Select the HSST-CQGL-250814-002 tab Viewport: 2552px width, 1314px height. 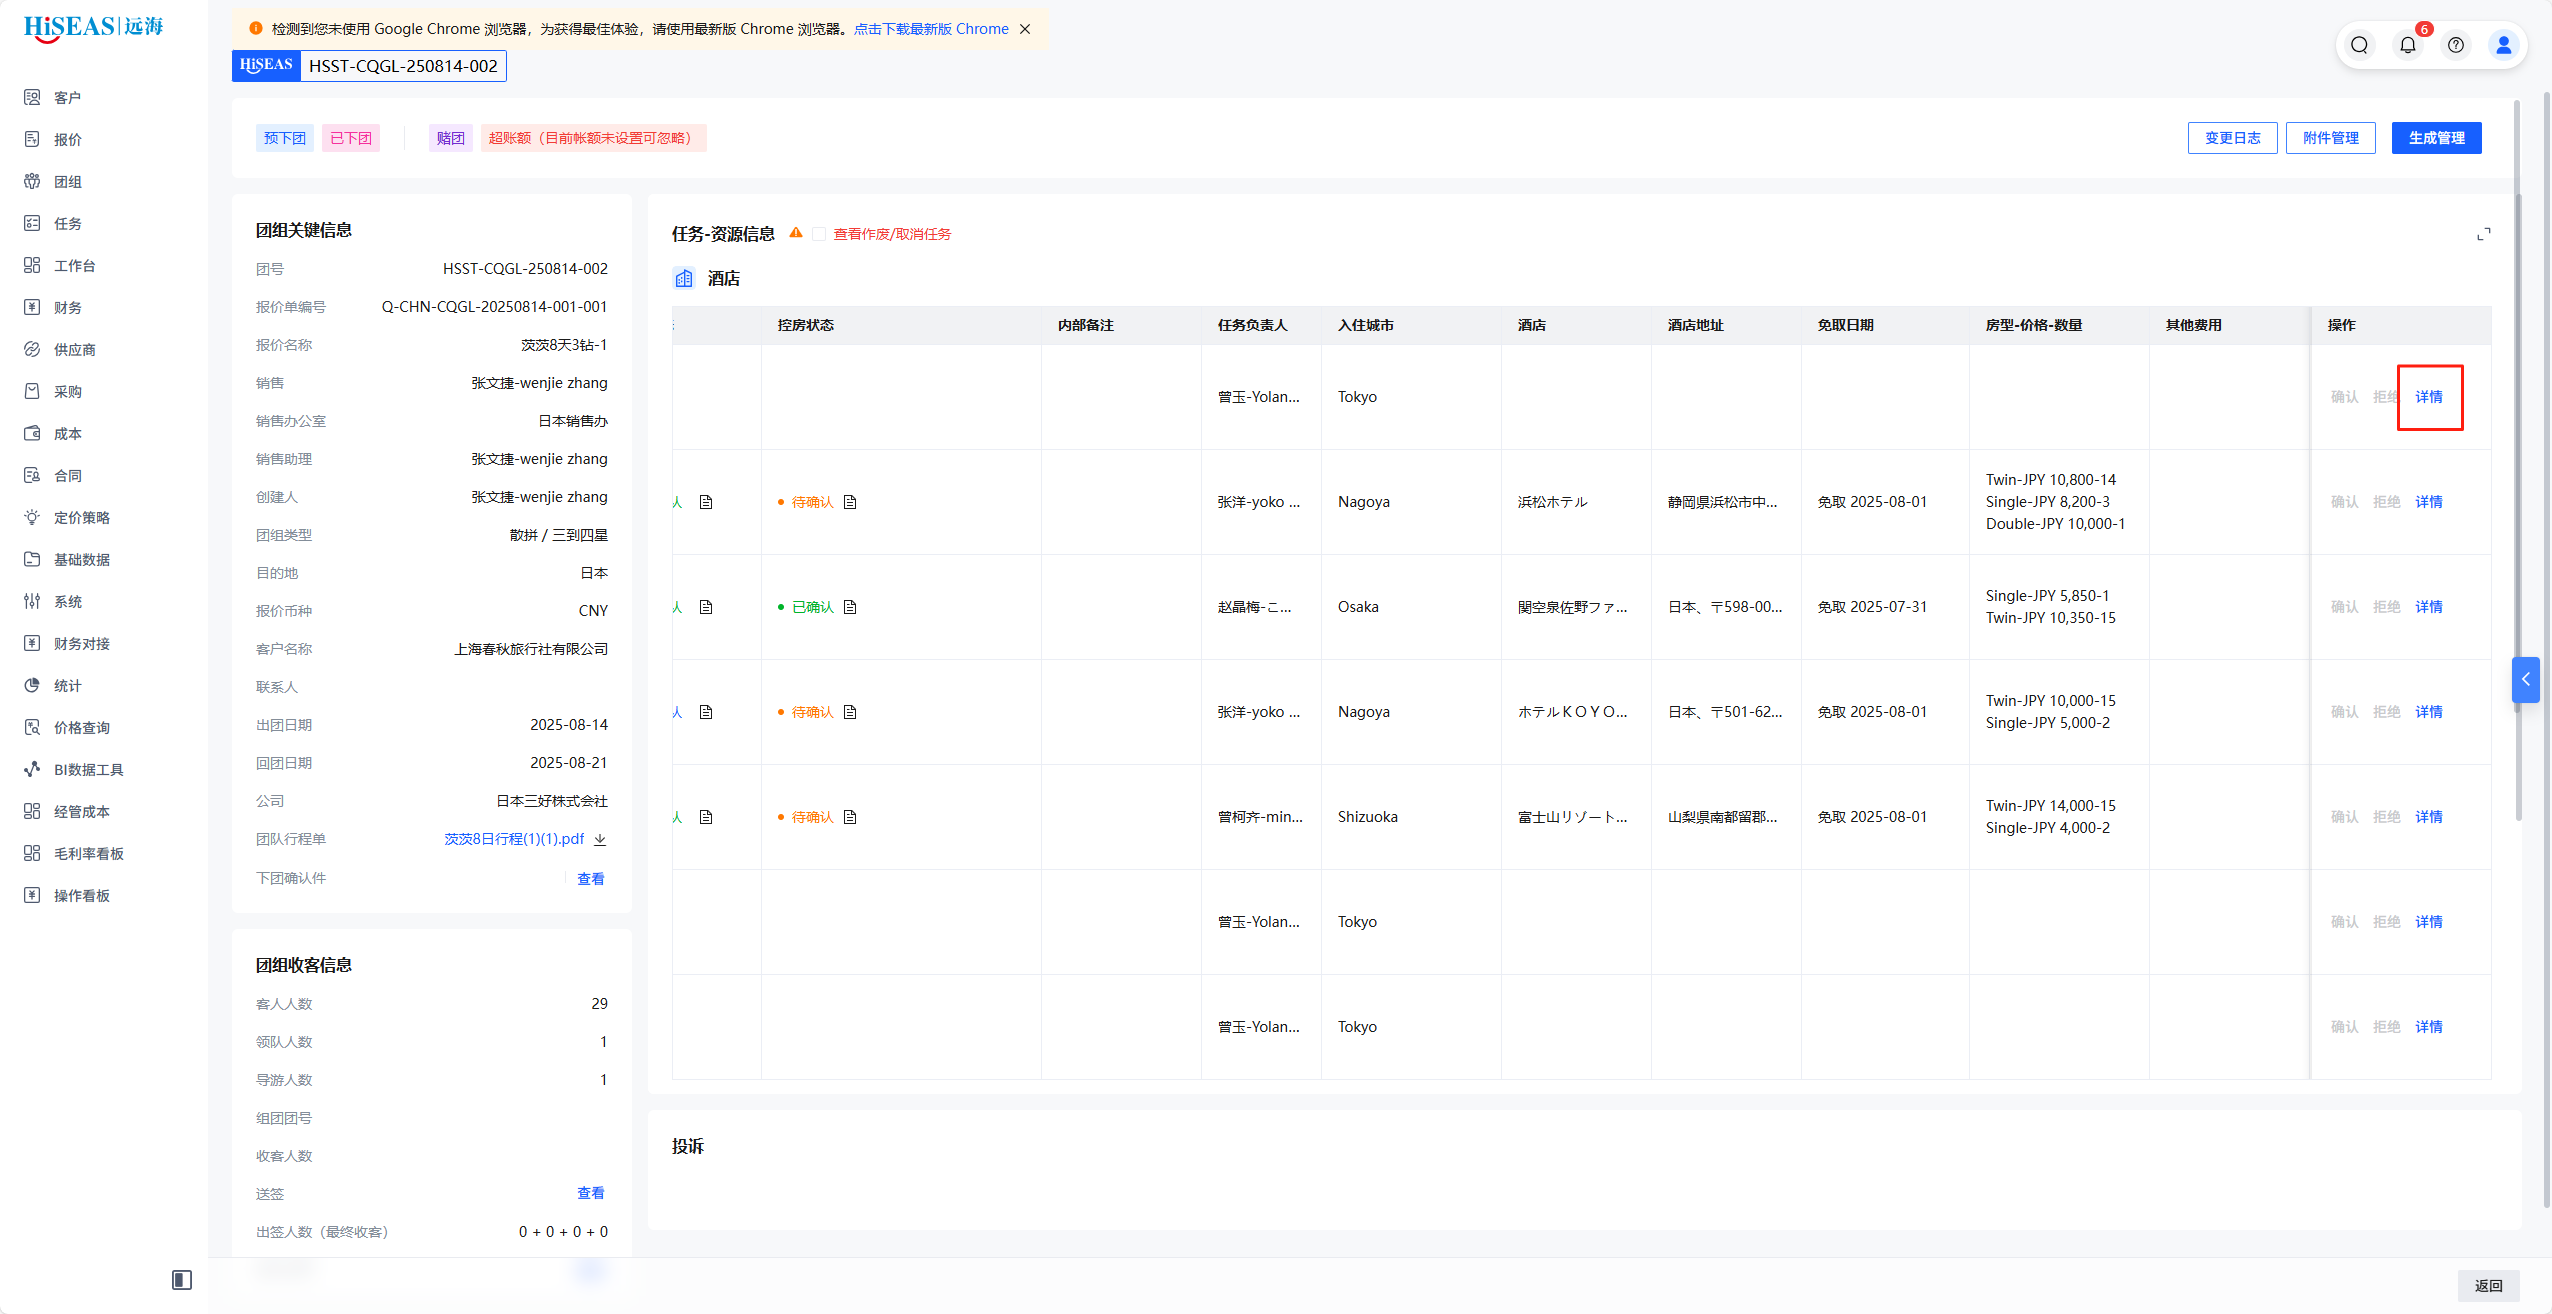tap(402, 66)
